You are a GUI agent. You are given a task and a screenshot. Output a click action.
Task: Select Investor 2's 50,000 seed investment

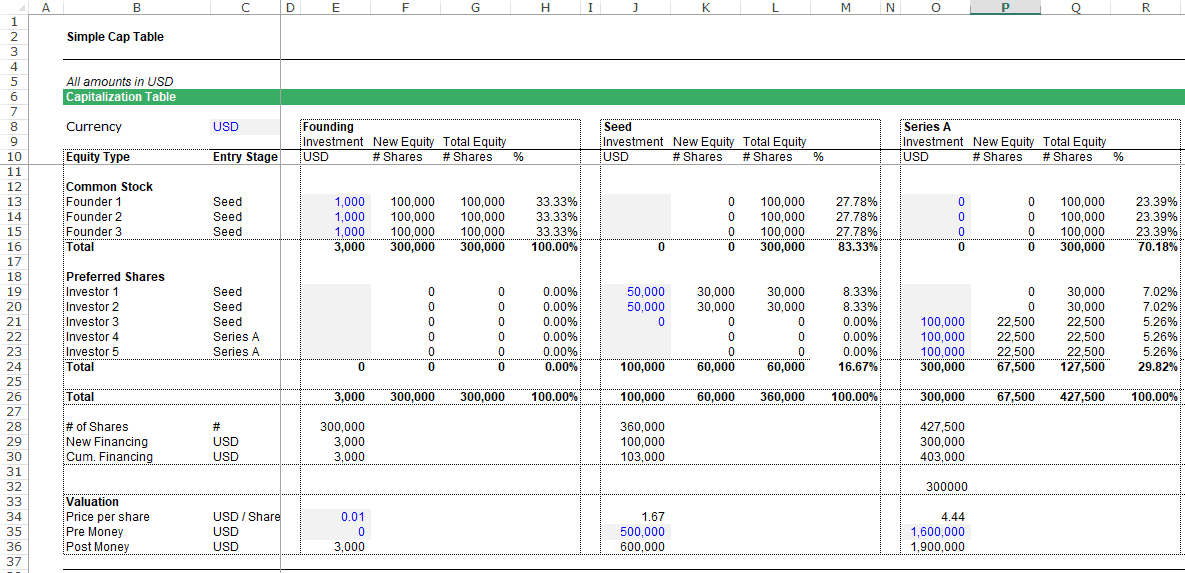tap(636, 307)
